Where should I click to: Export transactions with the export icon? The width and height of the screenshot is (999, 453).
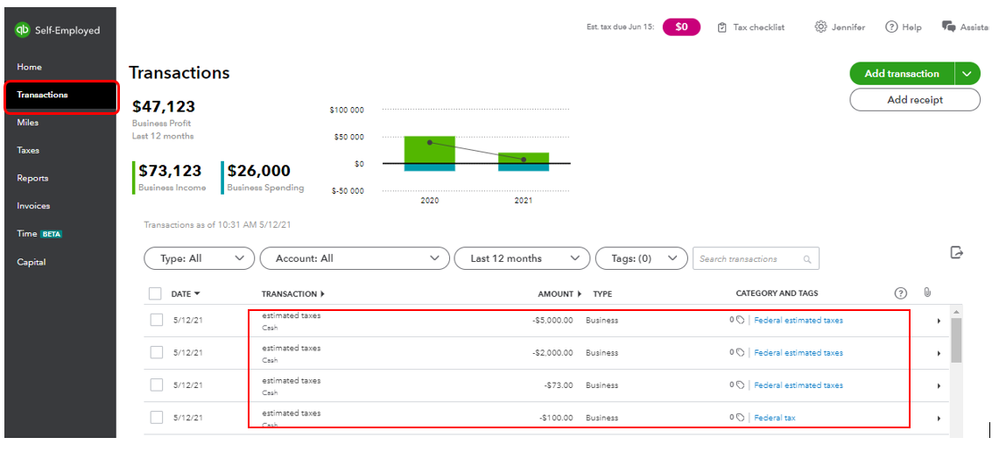956,252
